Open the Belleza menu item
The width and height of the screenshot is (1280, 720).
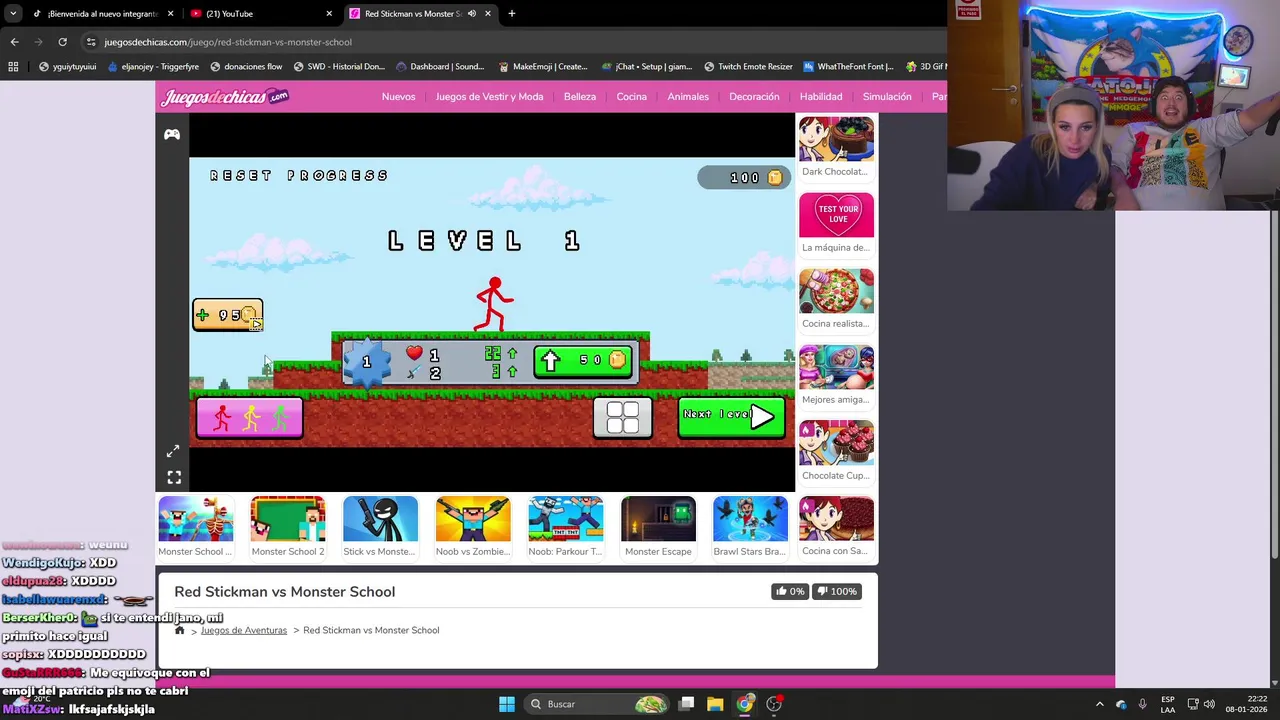pos(580,97)
